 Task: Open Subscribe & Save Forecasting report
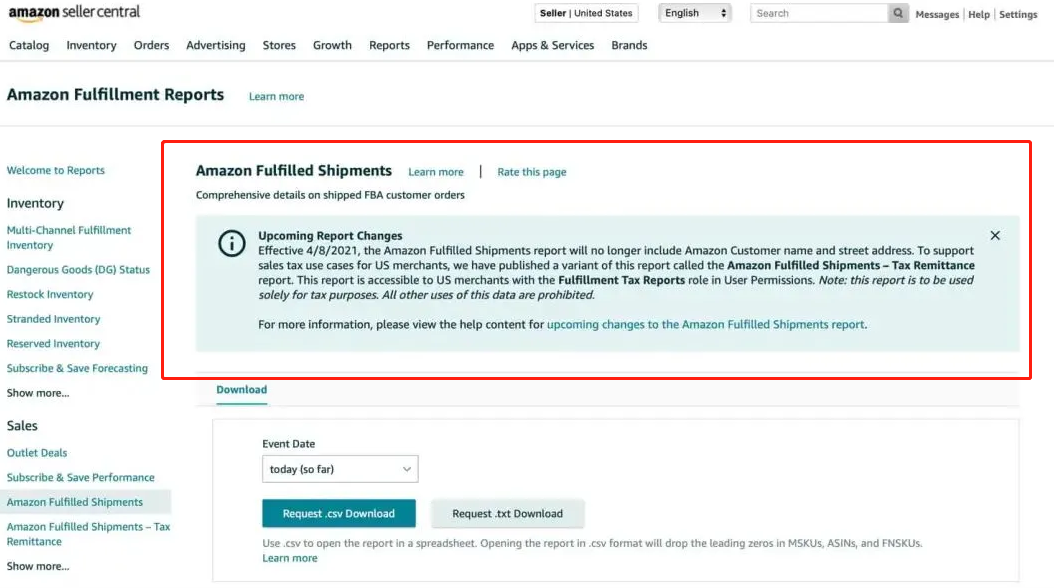[x=77, y=368]
